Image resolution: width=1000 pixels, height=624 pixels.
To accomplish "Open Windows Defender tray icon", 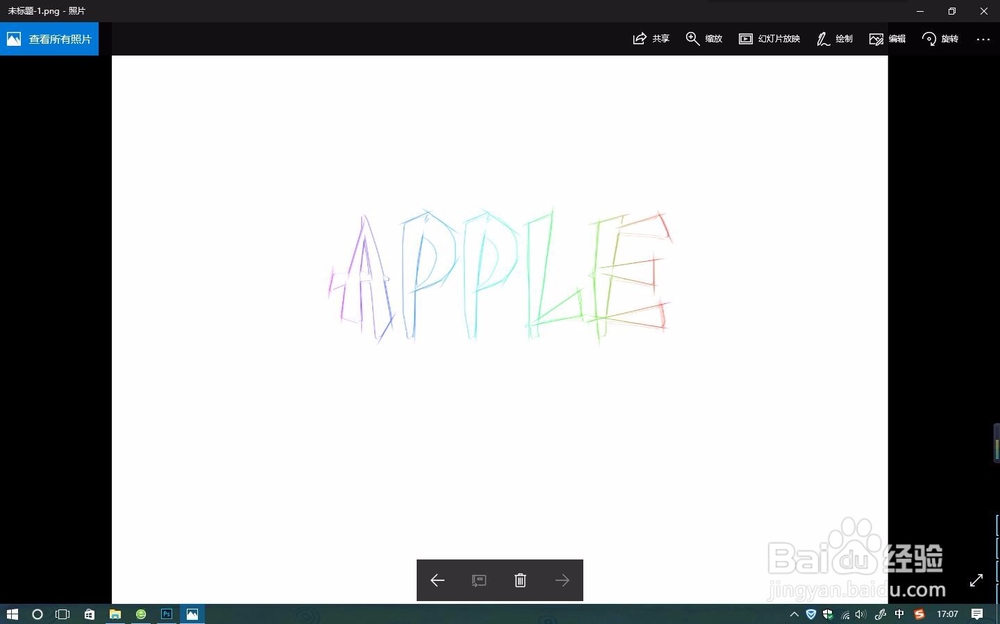I will click(828, 614).
